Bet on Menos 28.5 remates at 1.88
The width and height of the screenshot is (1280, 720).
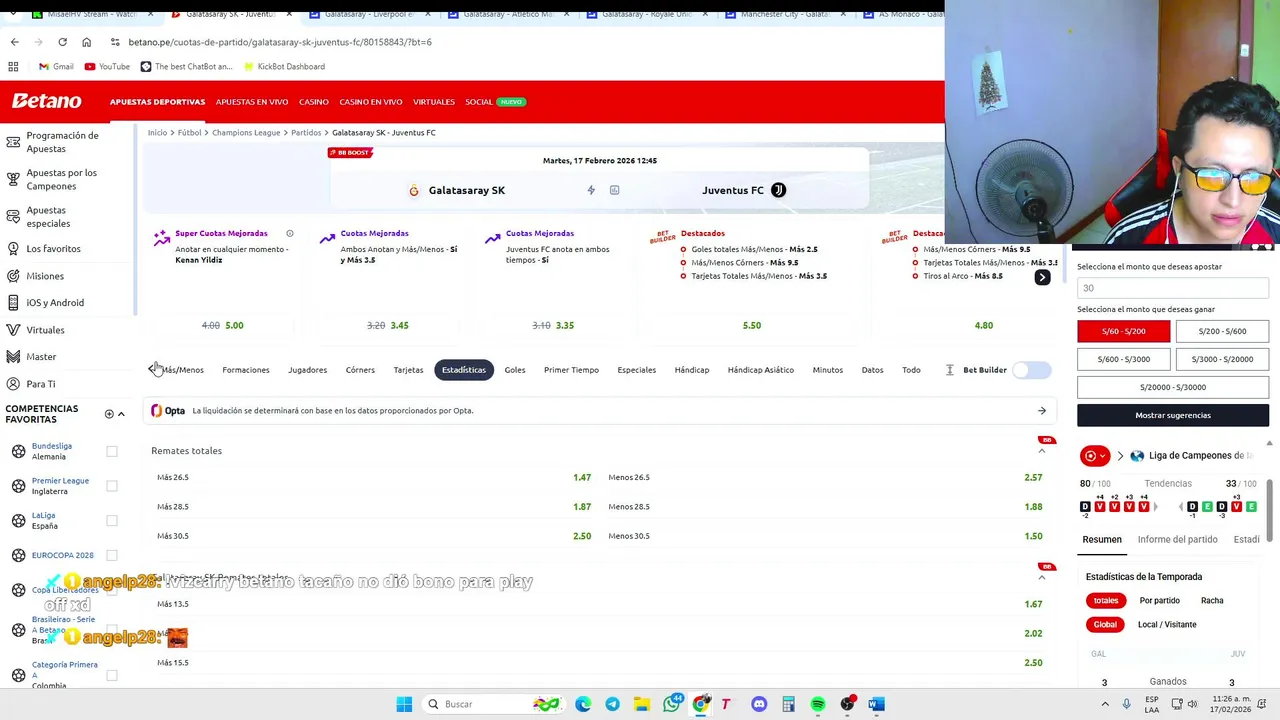[825, 507]
